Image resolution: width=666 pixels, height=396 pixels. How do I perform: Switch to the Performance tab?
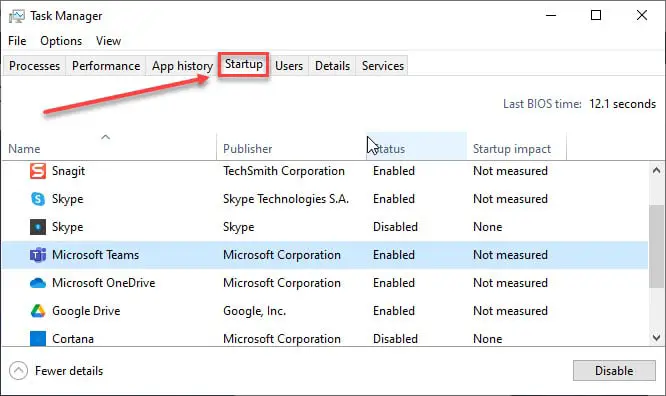(106, 66)
